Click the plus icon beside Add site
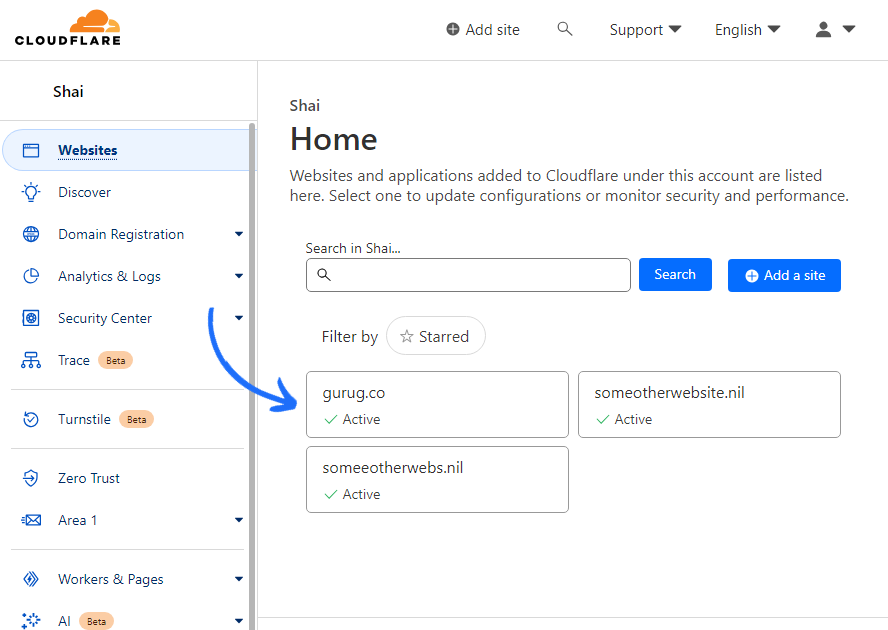 pos(452,29)
